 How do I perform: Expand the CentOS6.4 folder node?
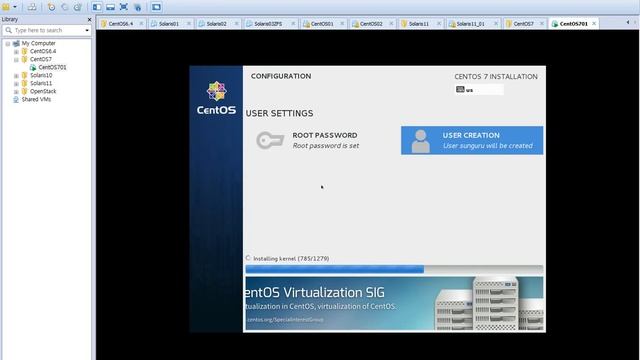[16, 51]
